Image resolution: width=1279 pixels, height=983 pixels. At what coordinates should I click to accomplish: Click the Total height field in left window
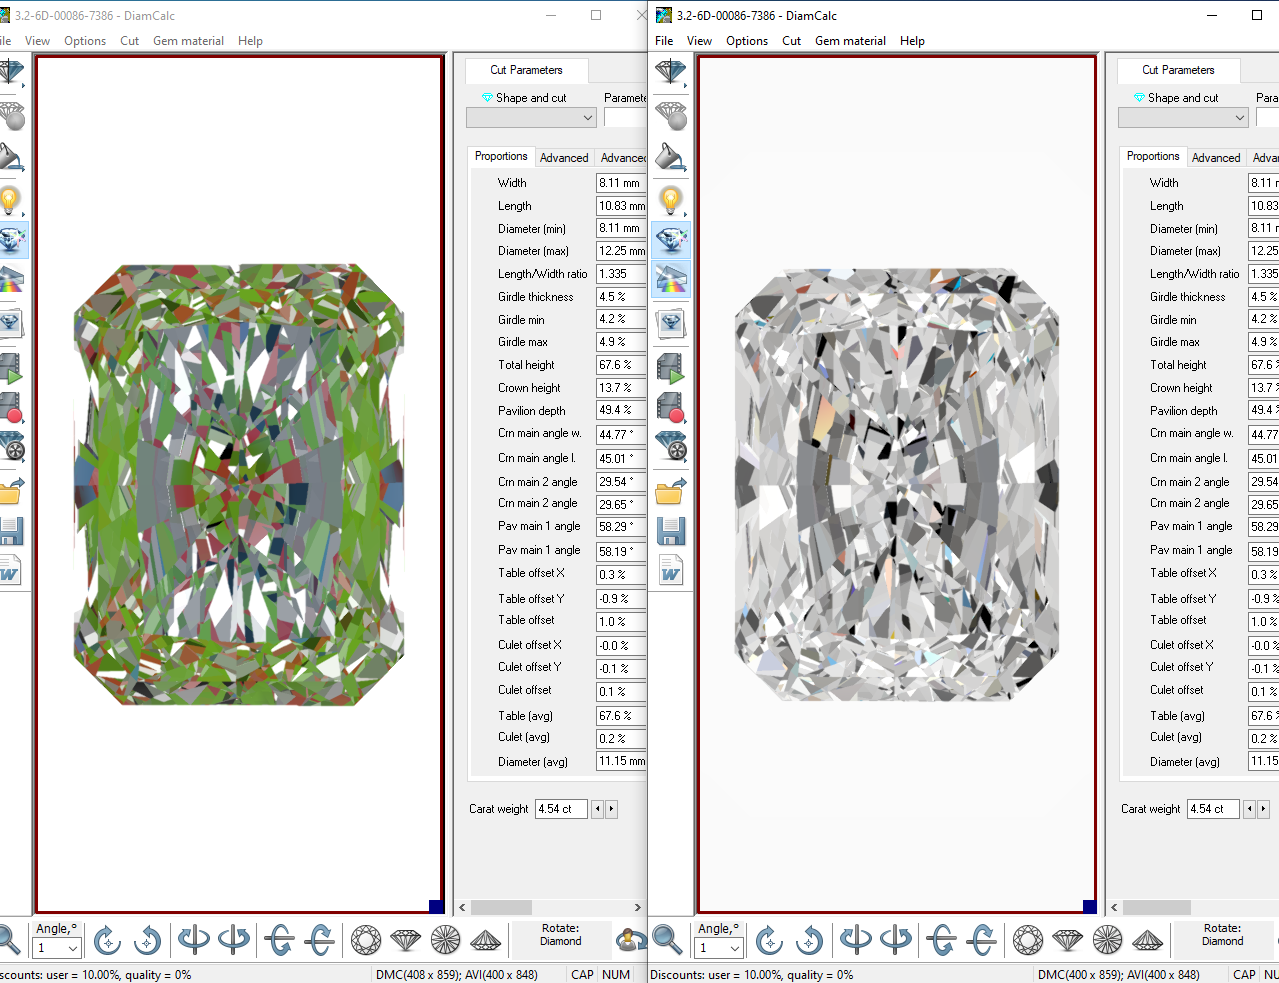click(x=621, y=365)
